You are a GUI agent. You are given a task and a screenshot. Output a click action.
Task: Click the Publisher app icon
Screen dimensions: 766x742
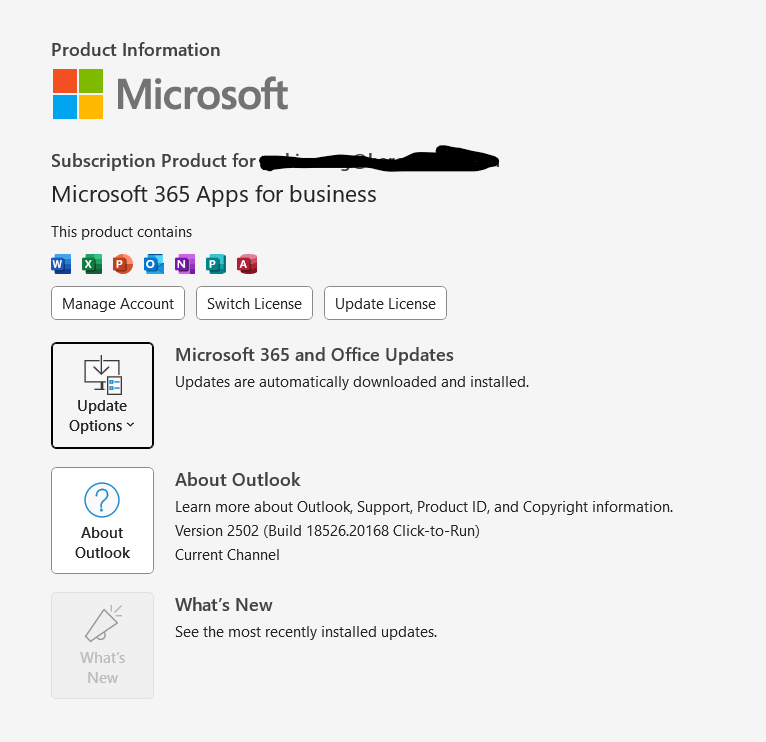click(x=215, y=264)
